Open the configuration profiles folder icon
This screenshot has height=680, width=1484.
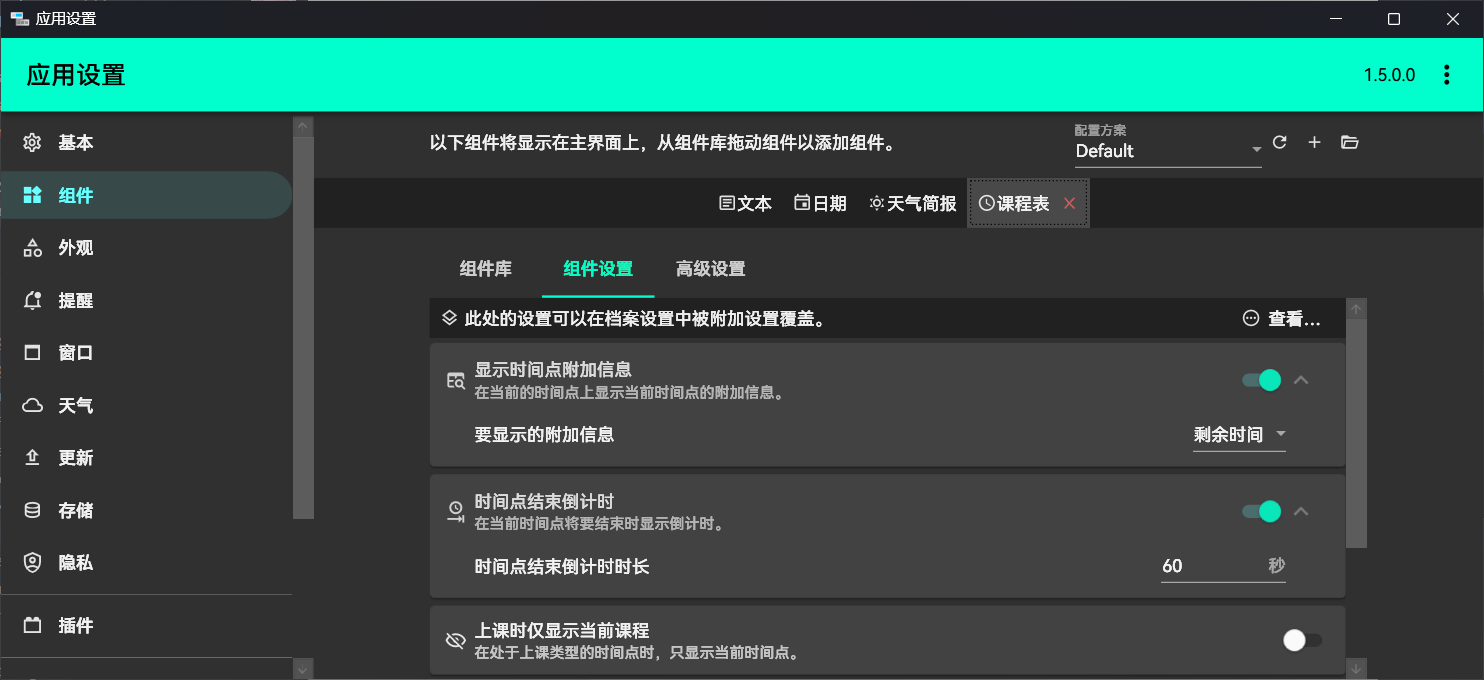1349,142
